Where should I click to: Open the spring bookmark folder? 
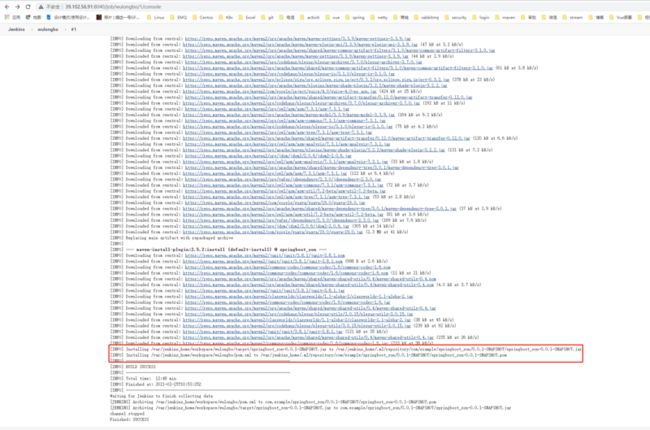click(x=355, y=17)
